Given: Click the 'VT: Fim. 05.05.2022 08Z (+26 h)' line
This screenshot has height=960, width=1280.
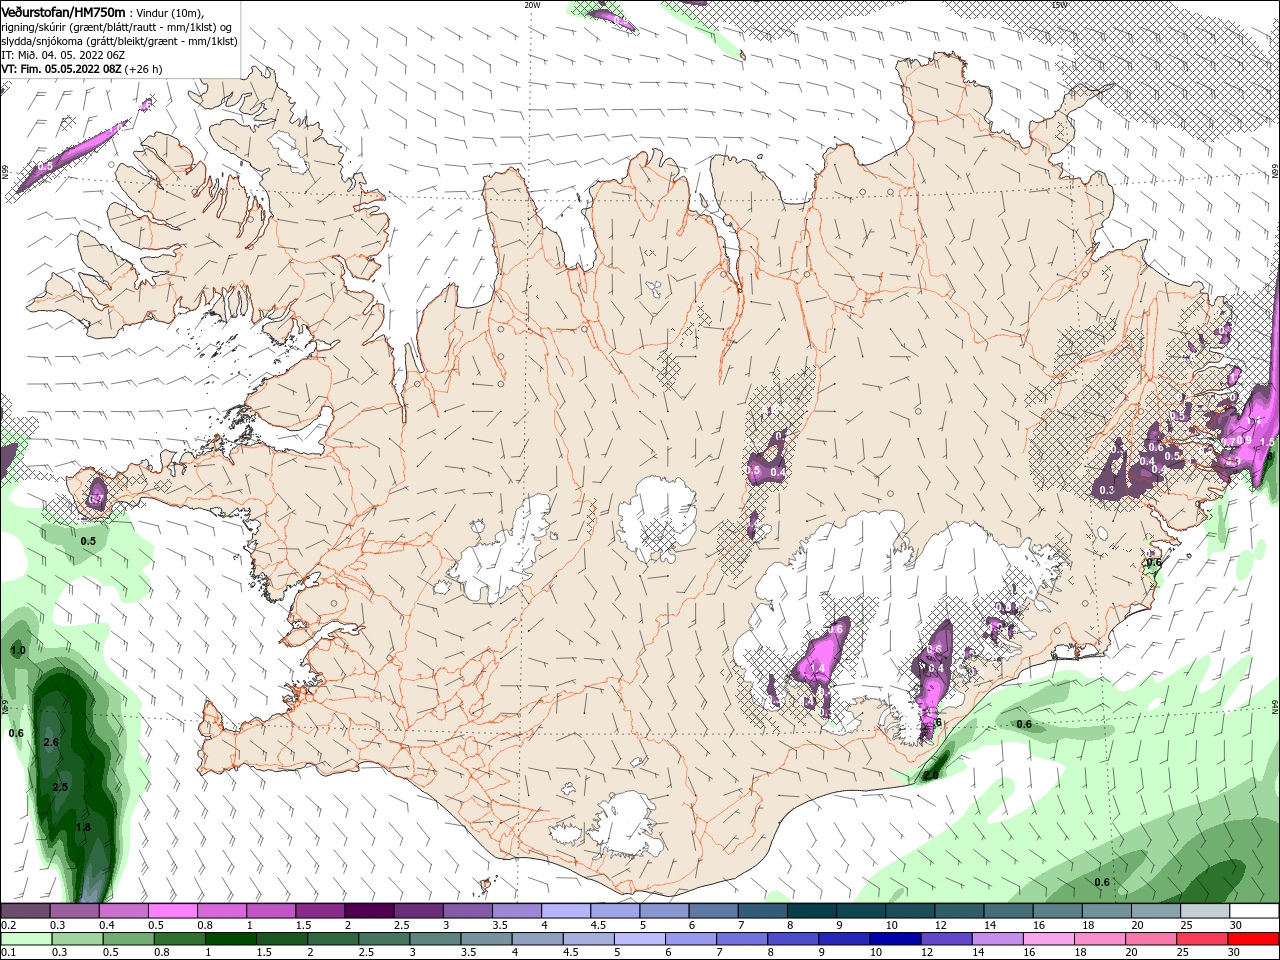Looking at the screenshot, I should (82, 69).
